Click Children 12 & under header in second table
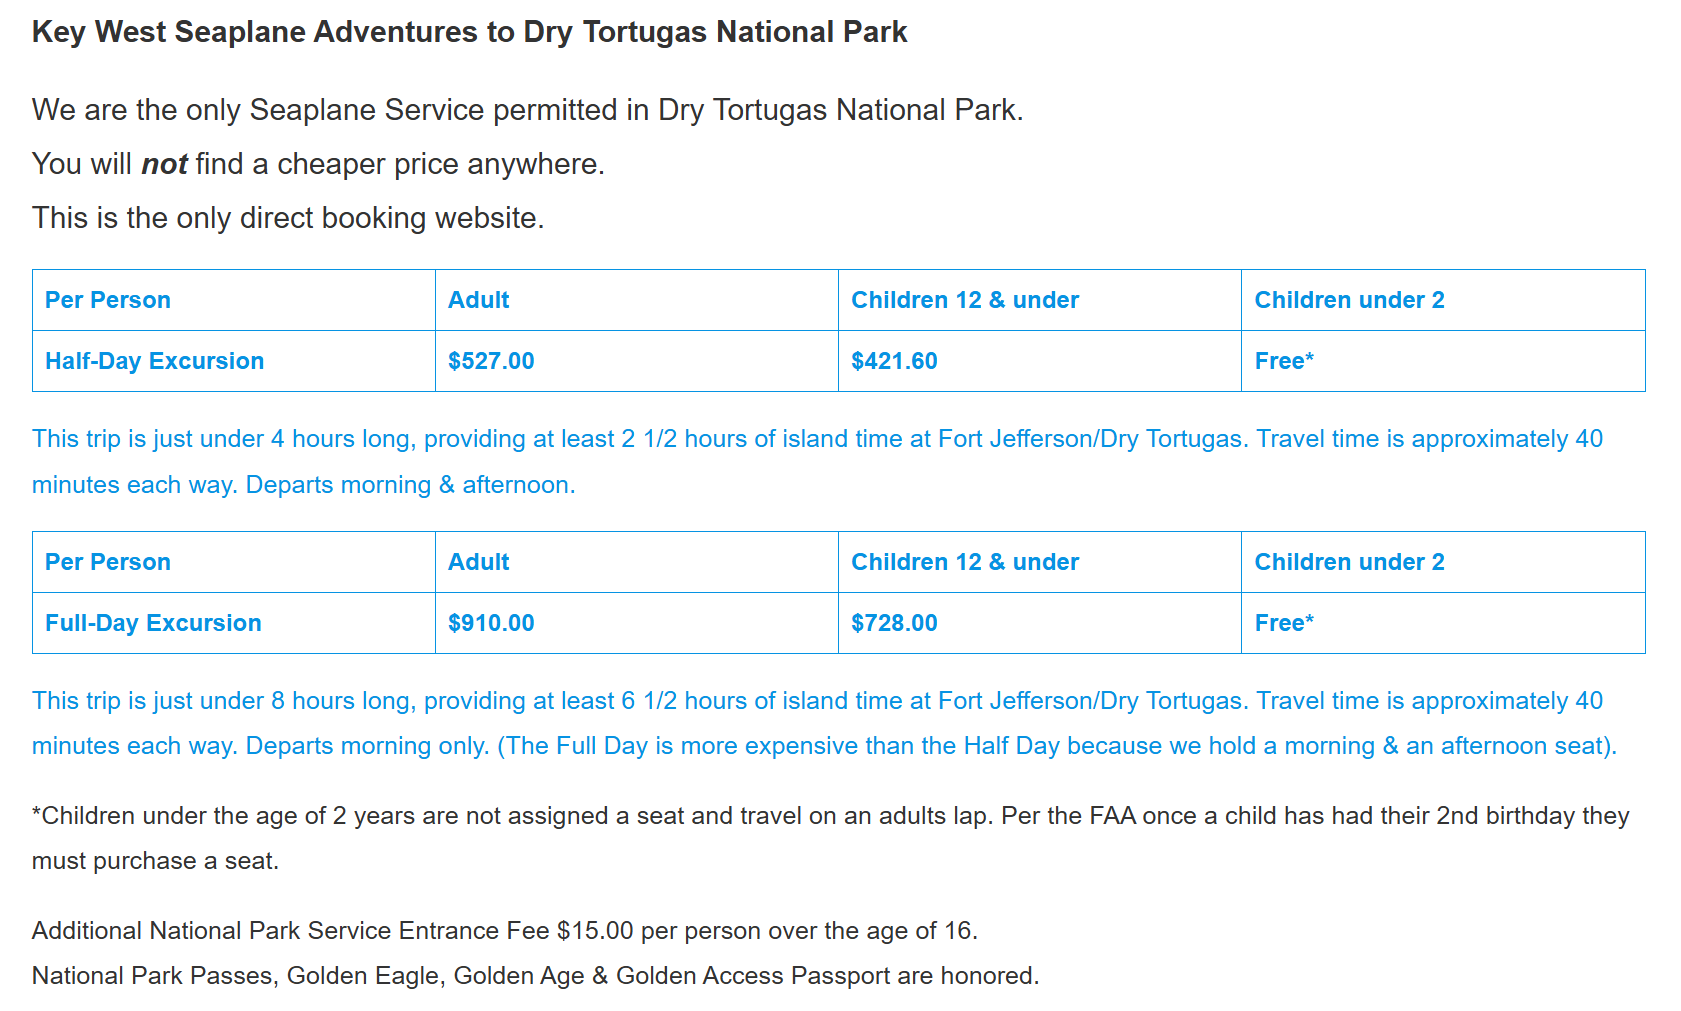 [965, 562]
